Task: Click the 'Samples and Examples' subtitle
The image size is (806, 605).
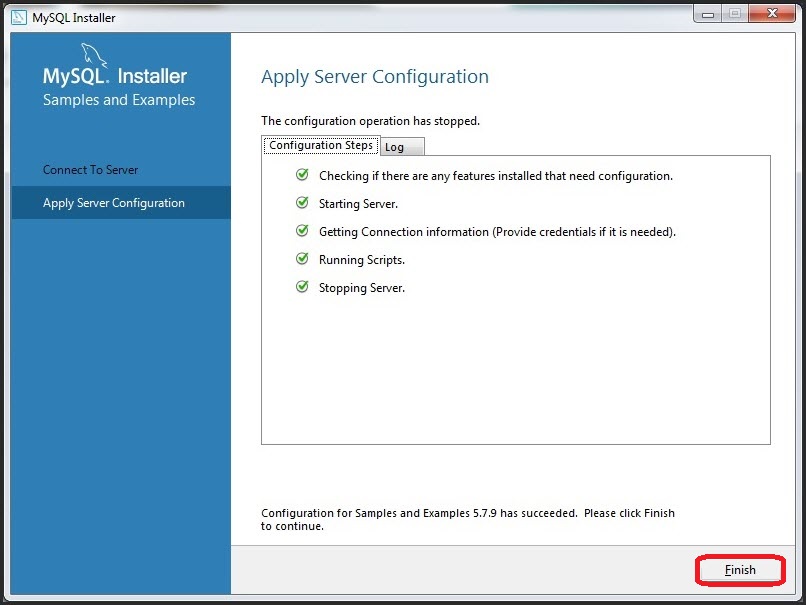Action: coord(119,100)
